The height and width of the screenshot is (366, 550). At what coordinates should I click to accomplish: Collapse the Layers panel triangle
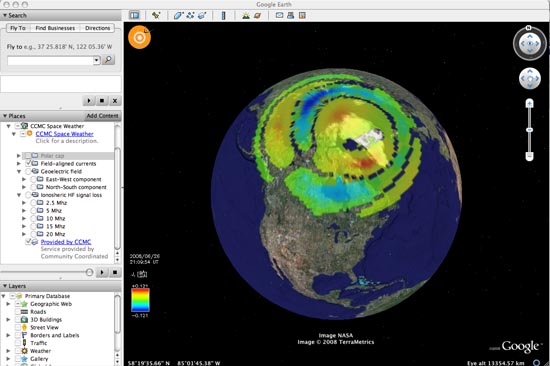(5, 286)
